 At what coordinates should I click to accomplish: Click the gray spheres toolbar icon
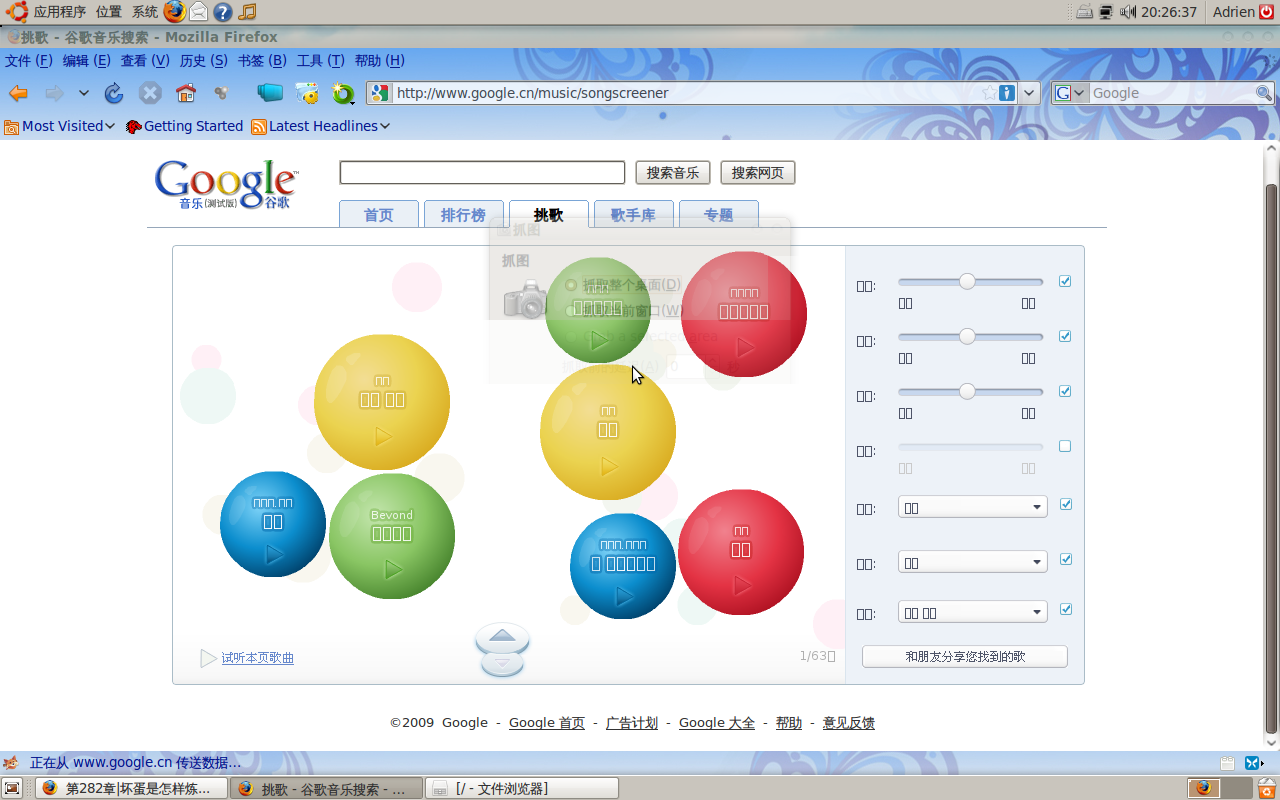(x=221, y=93)
